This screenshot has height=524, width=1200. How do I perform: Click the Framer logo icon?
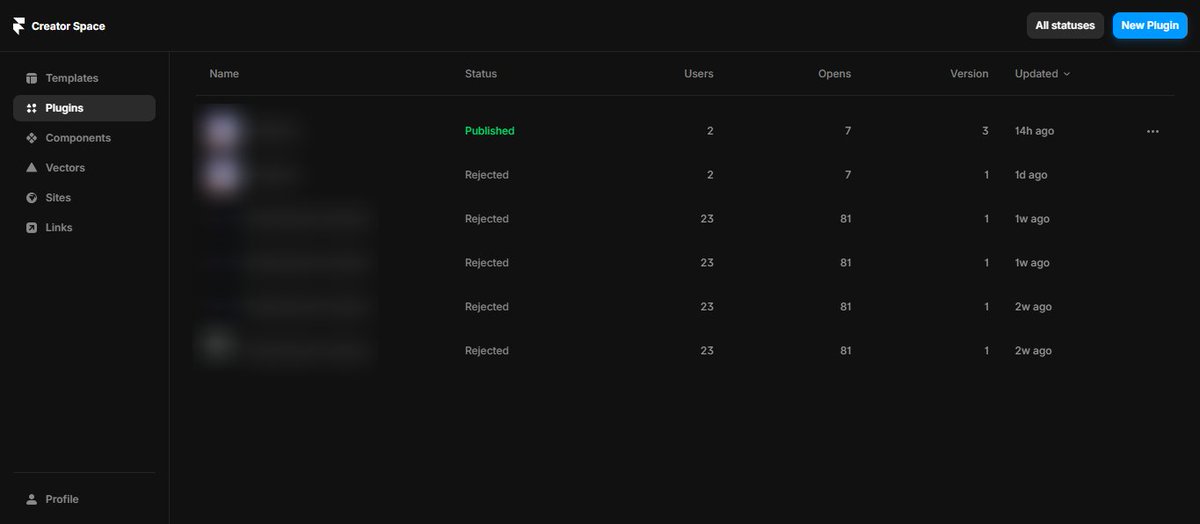[19, 26]
